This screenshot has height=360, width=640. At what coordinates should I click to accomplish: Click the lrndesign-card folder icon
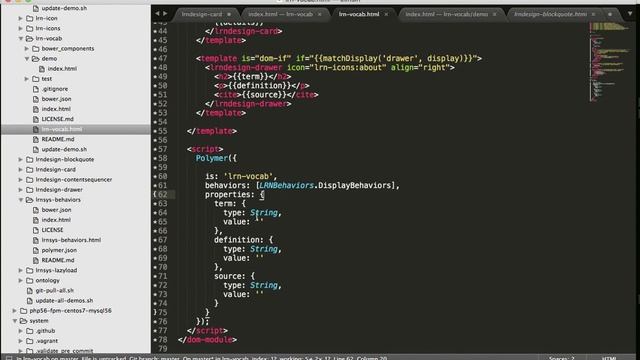[x=29, y=169]
